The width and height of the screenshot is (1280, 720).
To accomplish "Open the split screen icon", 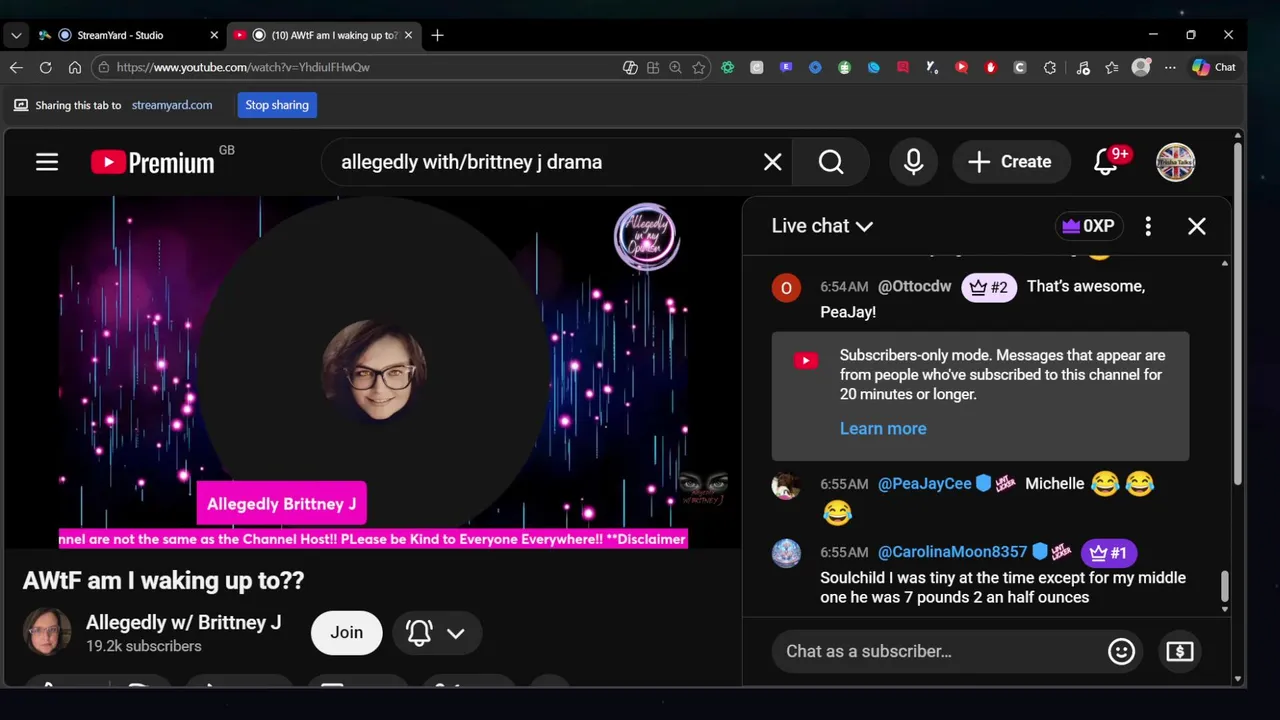I will point(653,67).
